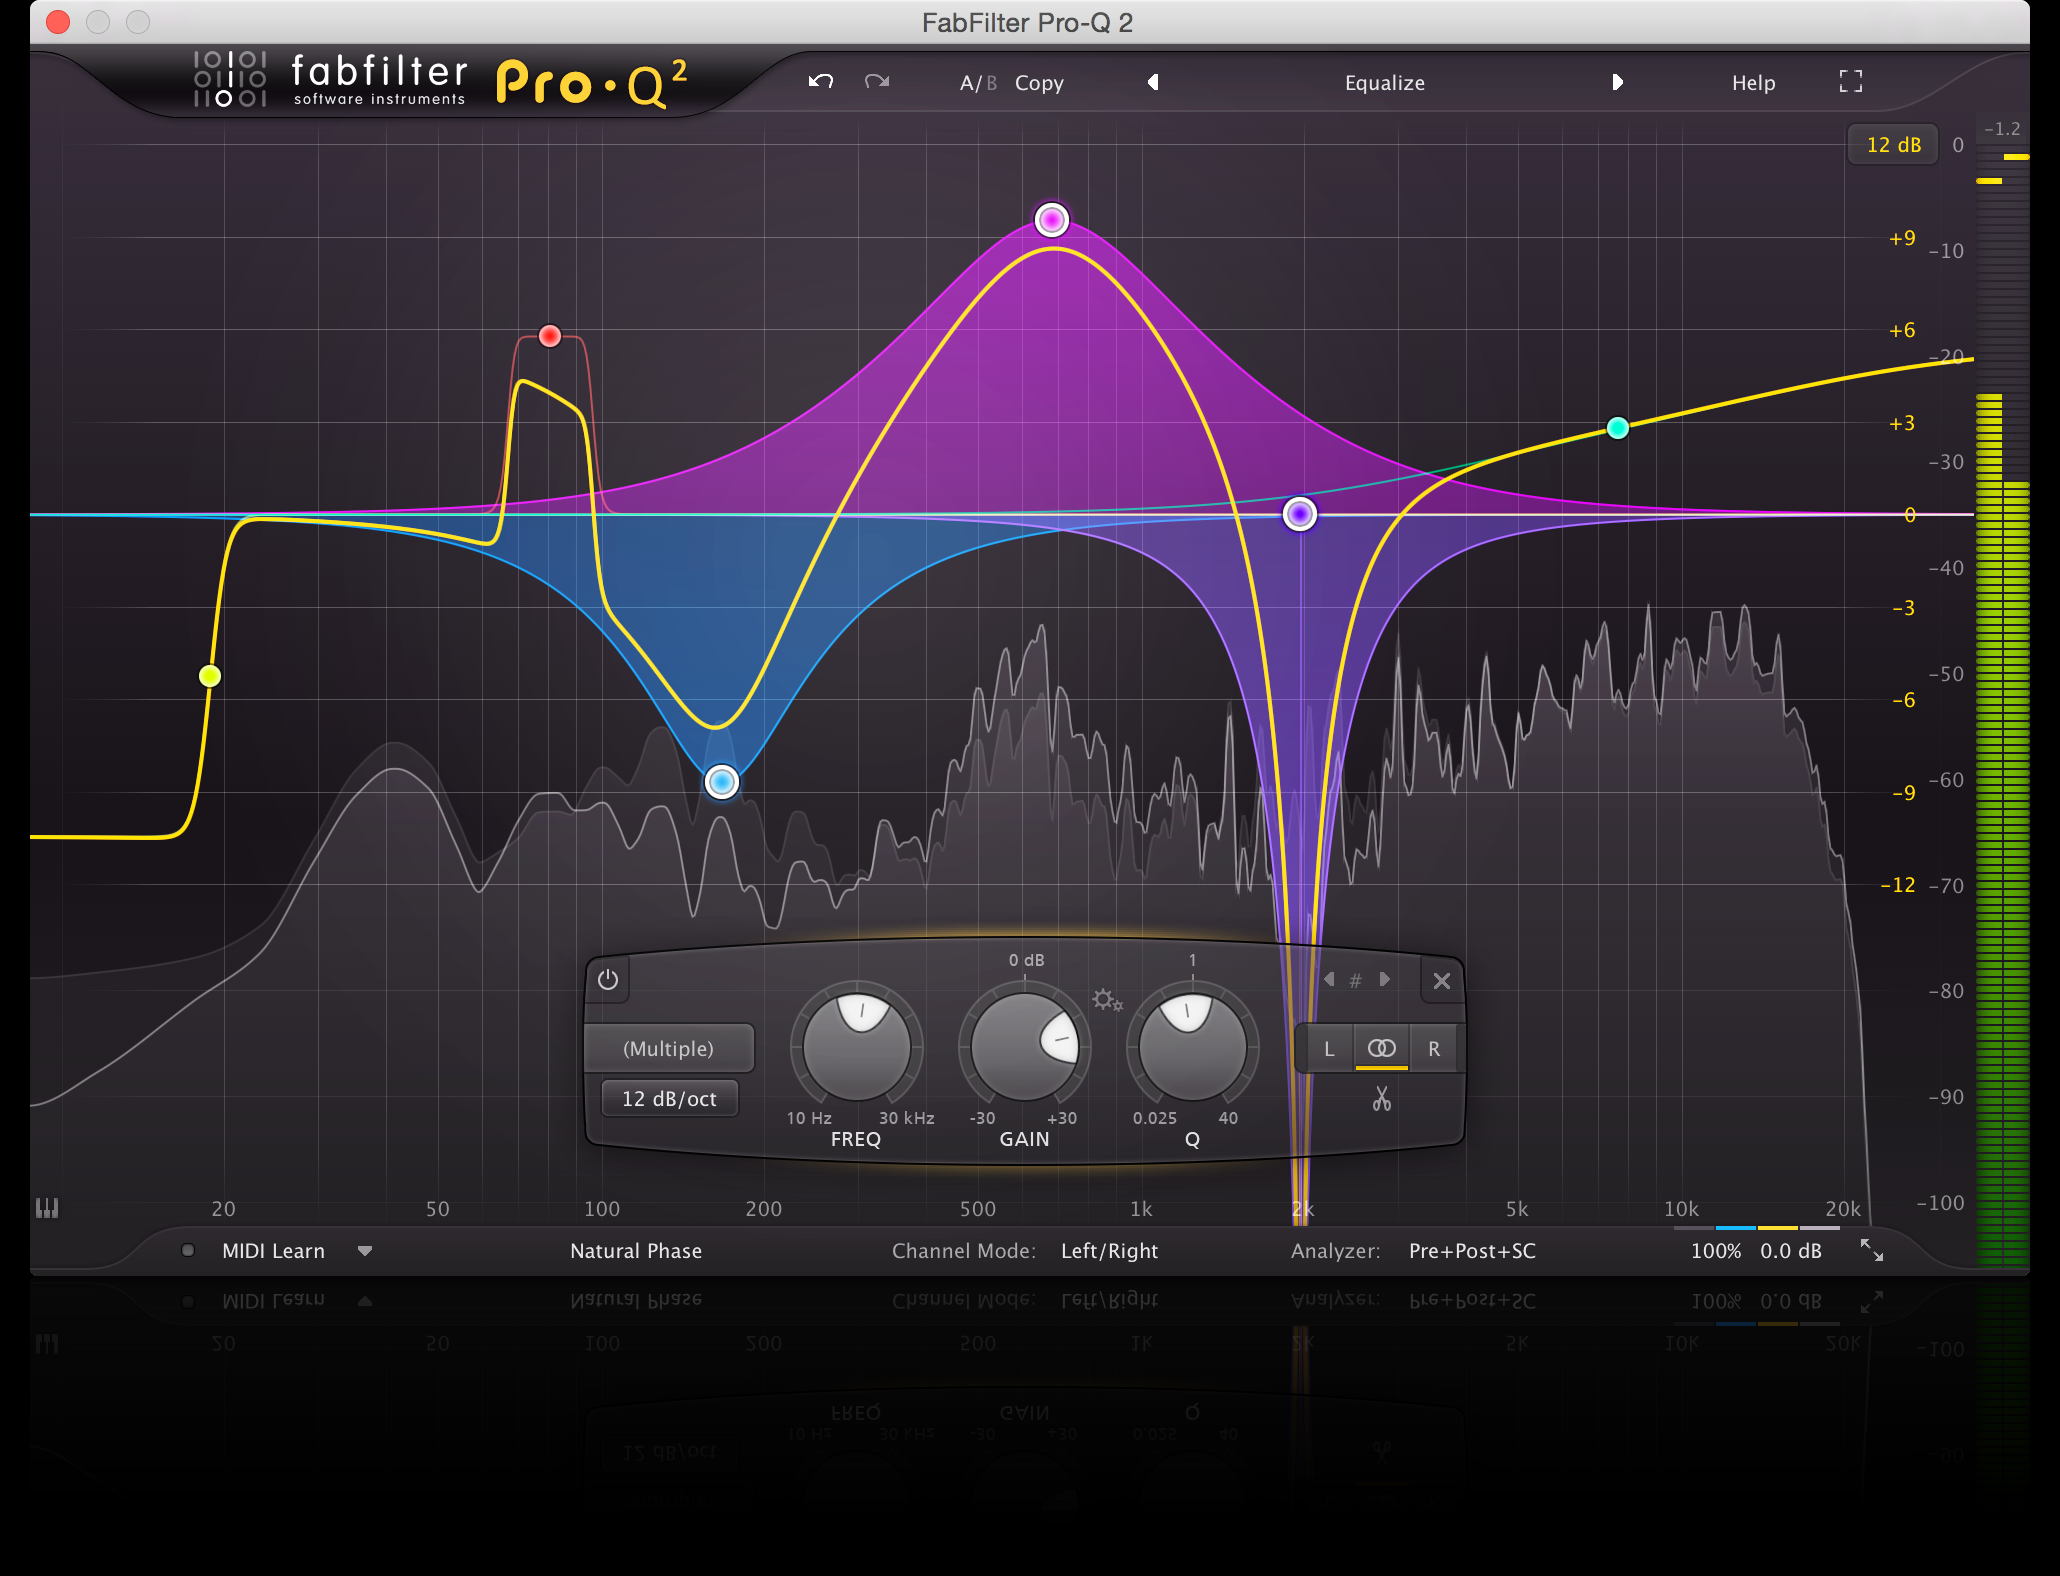Open the Pre+Post+SC analyzer settings
This screenshot has width=2060, height=1576.
tap(1472, 1251)
